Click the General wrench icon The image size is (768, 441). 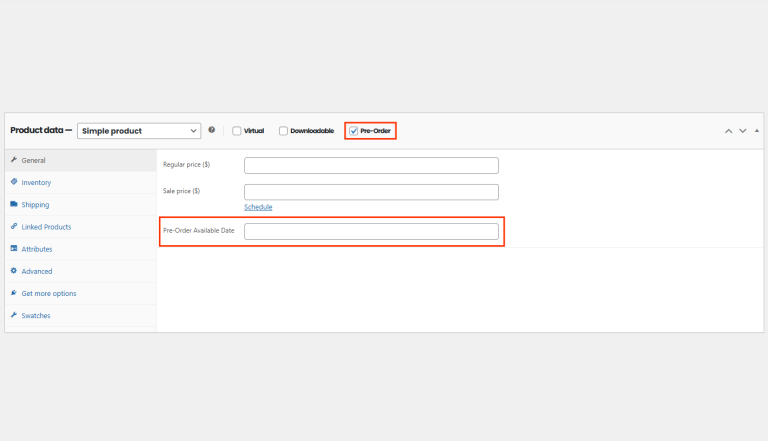(x=14, y=160)
